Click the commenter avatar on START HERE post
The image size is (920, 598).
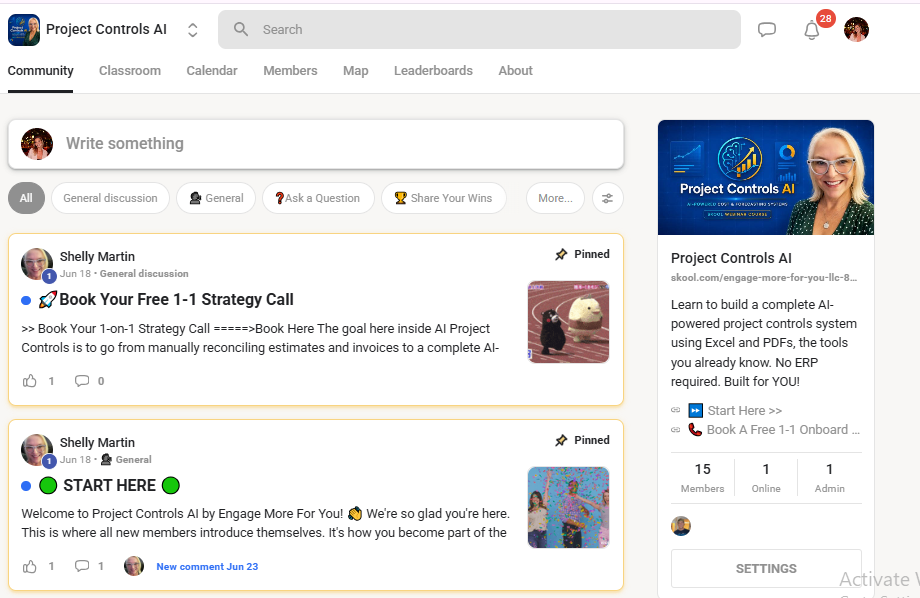coord(134,566)
